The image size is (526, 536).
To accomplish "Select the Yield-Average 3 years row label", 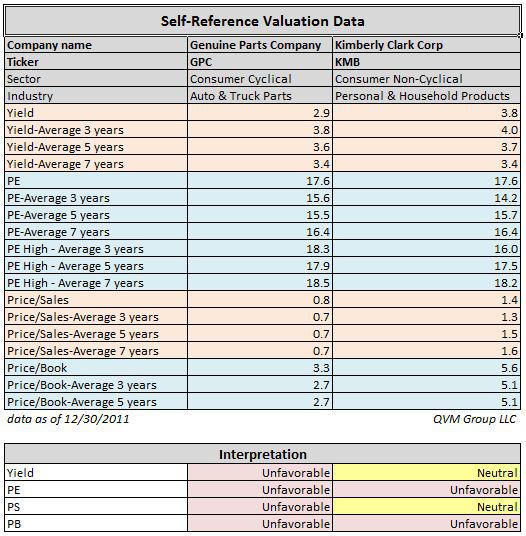I will coord(96,130).
